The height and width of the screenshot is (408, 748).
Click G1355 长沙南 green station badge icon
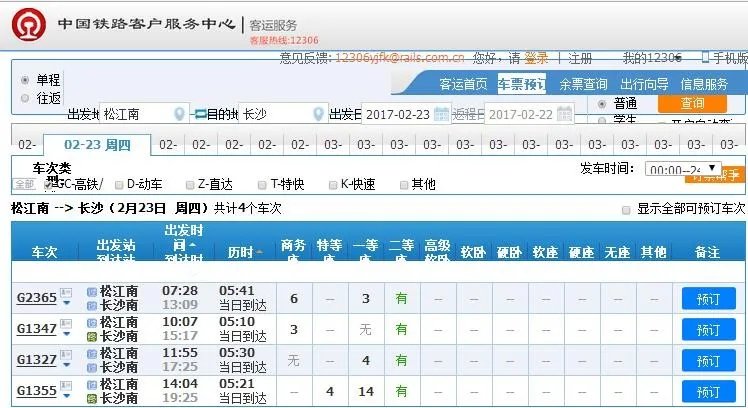[92, 399]
